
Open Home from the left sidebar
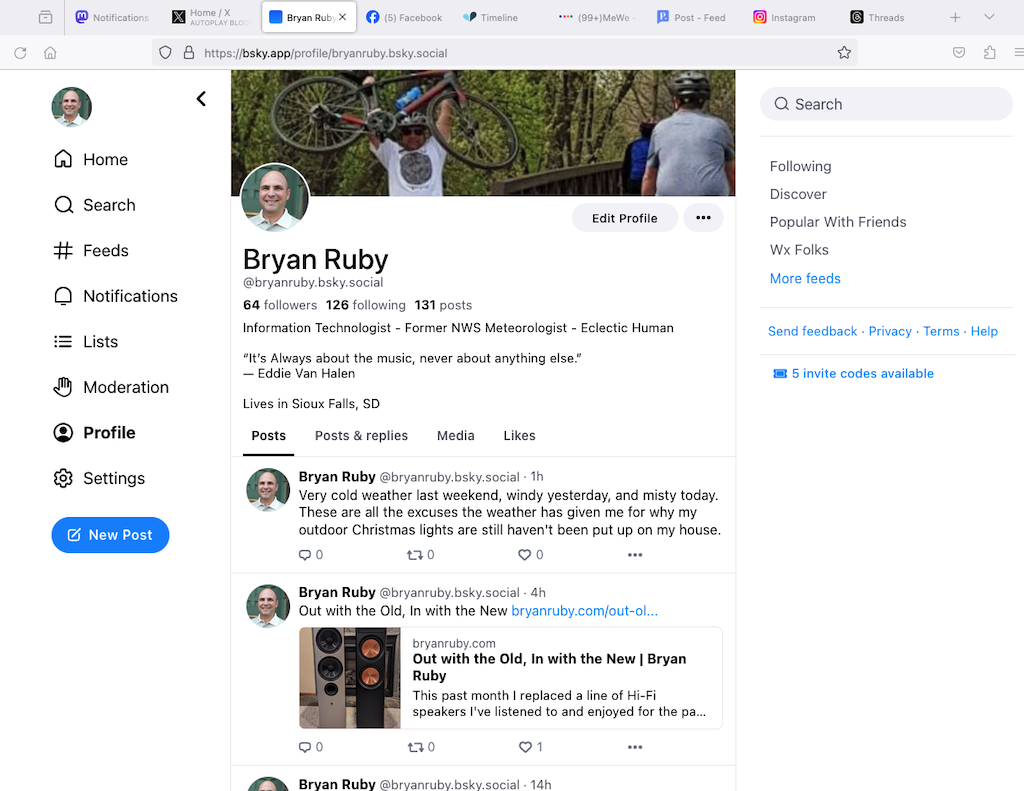point(91,160)
